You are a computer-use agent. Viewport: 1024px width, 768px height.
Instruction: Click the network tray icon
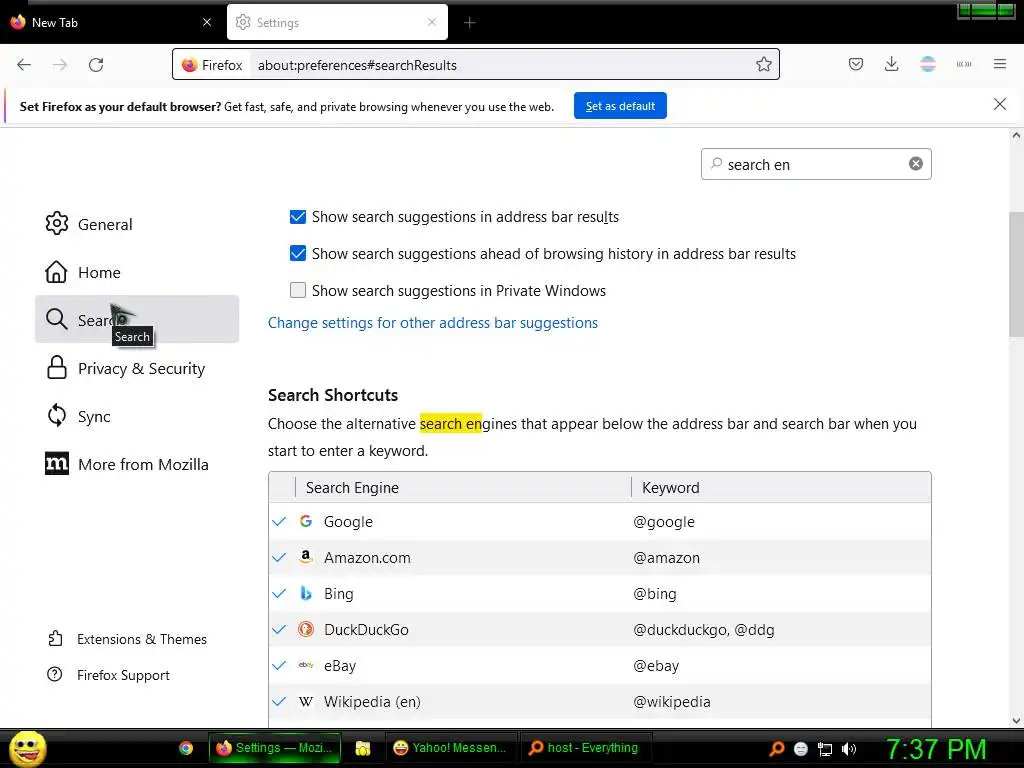[x=825, y=749]
